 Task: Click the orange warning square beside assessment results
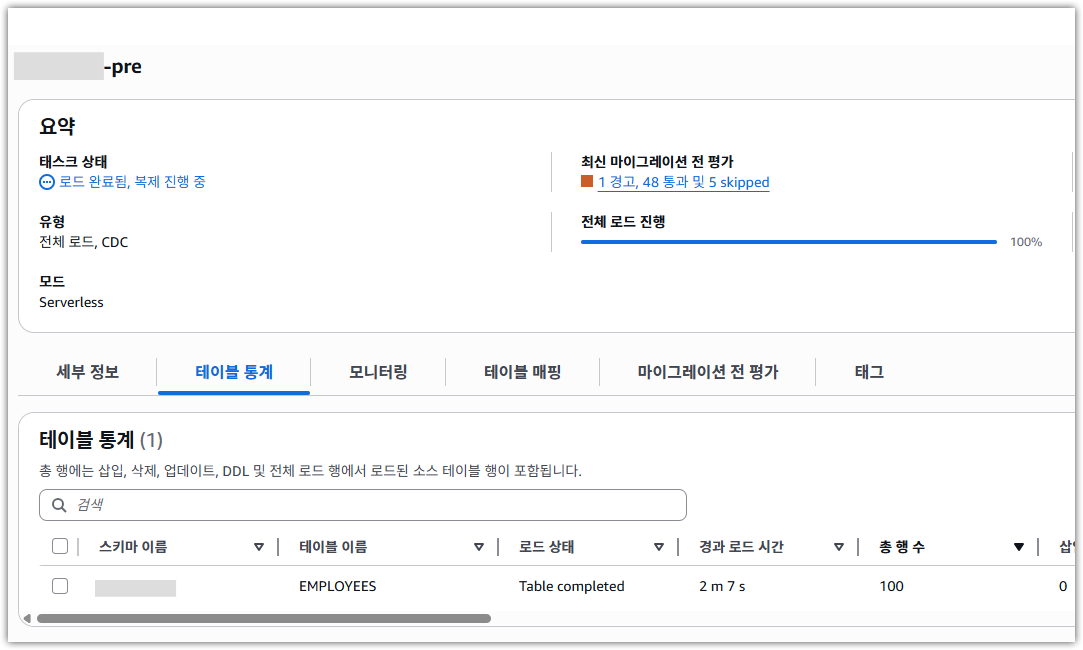587,182
